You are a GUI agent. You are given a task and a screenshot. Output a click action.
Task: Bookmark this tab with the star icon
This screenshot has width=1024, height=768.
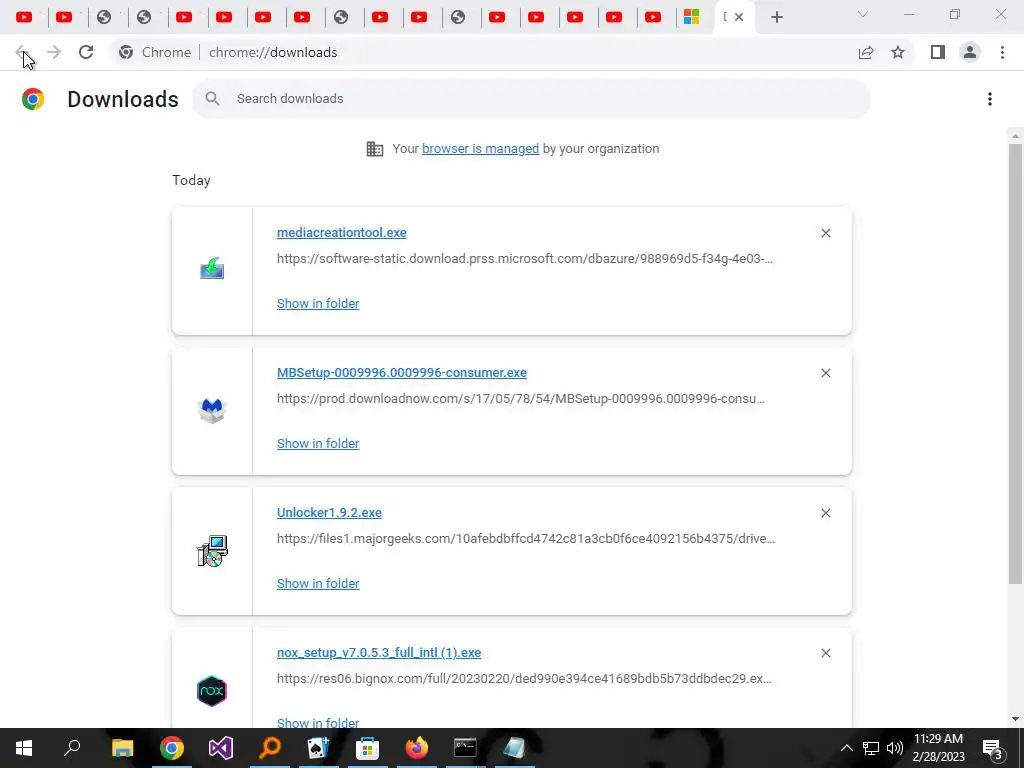point(898,52)
